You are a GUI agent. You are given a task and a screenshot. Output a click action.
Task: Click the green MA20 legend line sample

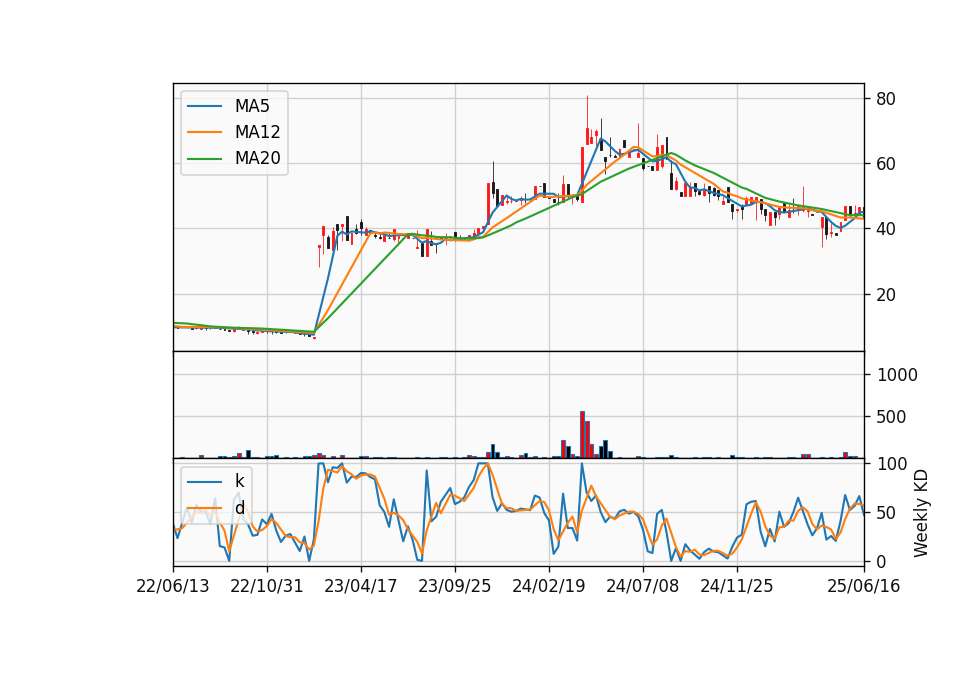coord(204,158)
